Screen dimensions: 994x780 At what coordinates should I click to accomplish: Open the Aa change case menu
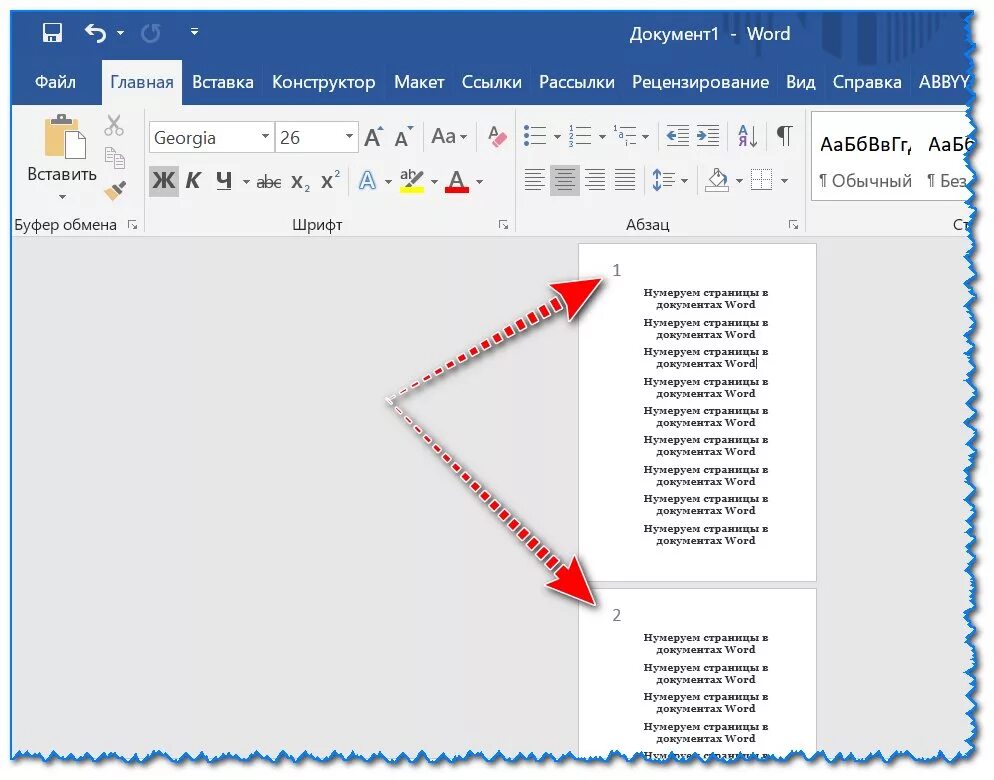[449, 136]
